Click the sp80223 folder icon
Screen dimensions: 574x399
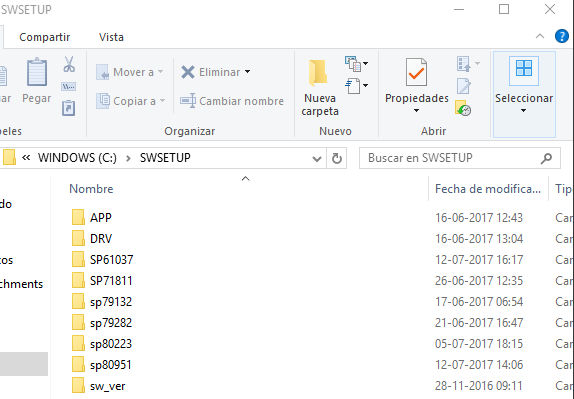pyautogui.click(x=78, y=343)
